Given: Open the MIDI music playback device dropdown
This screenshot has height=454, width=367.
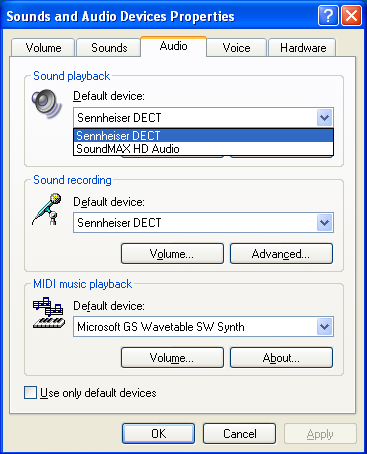Looking at the screenshot, I should [x=324, y=327].
